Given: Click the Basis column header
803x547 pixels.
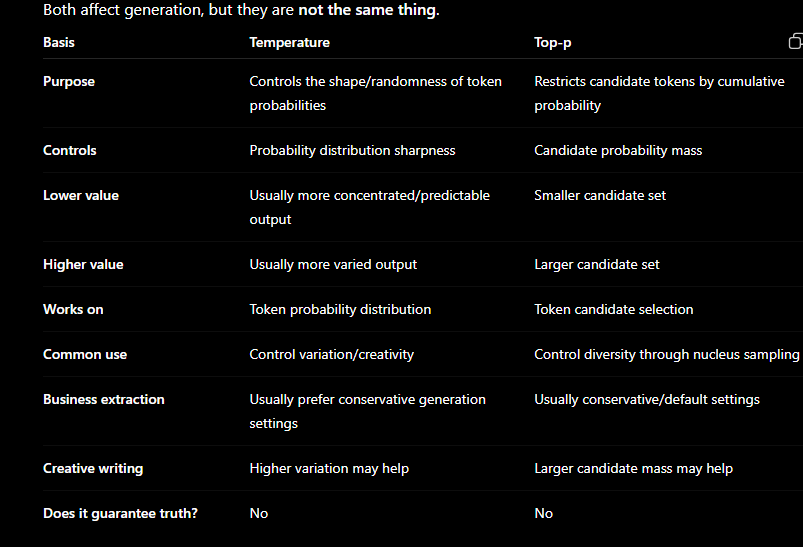Looking at the screenshot, I should point(59,43).
